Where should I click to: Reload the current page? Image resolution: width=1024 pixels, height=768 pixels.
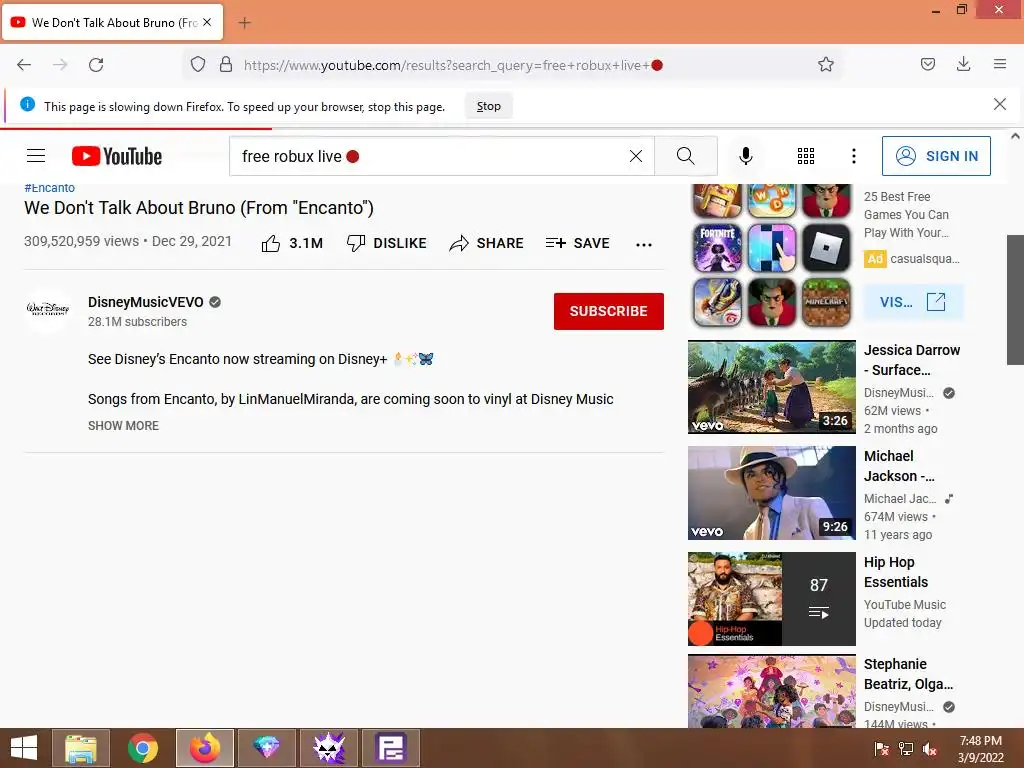click(96, 65)
